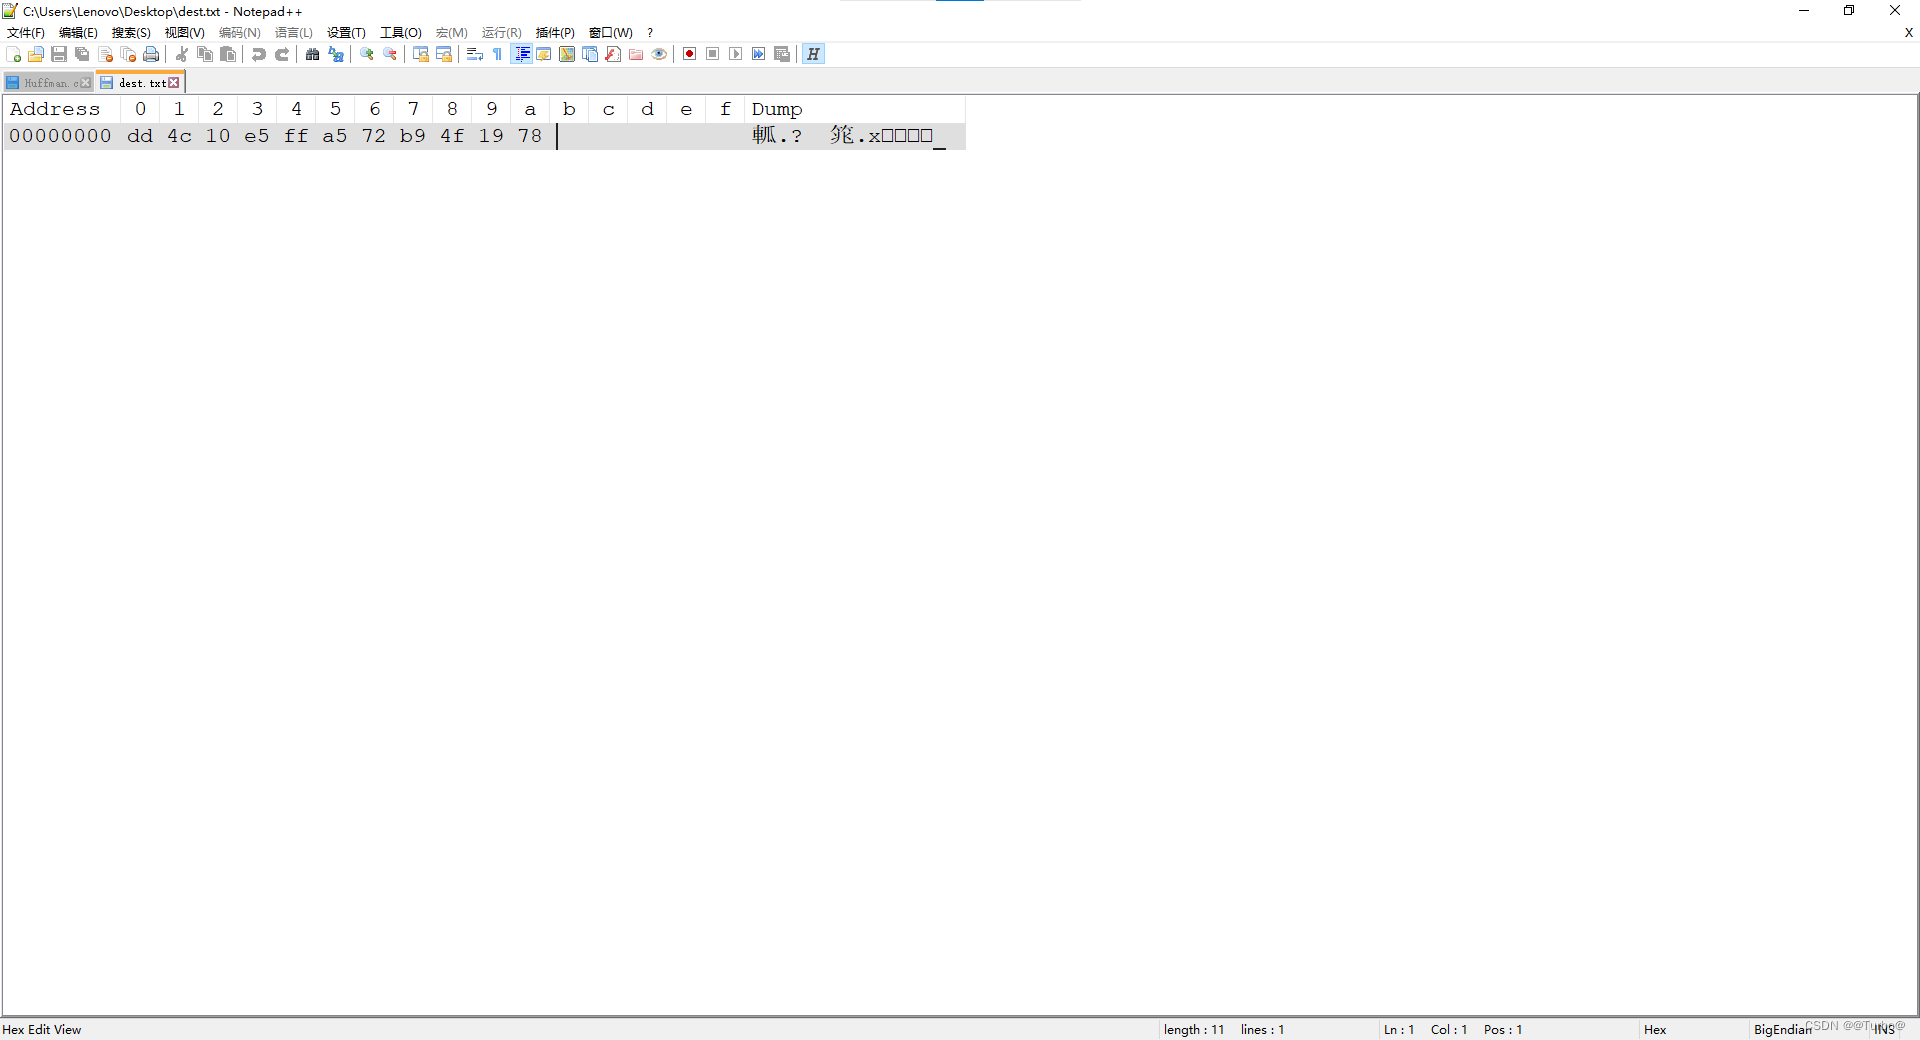Toggle show all characters
Screen dimensions: 1920x1040
(497, 54)
